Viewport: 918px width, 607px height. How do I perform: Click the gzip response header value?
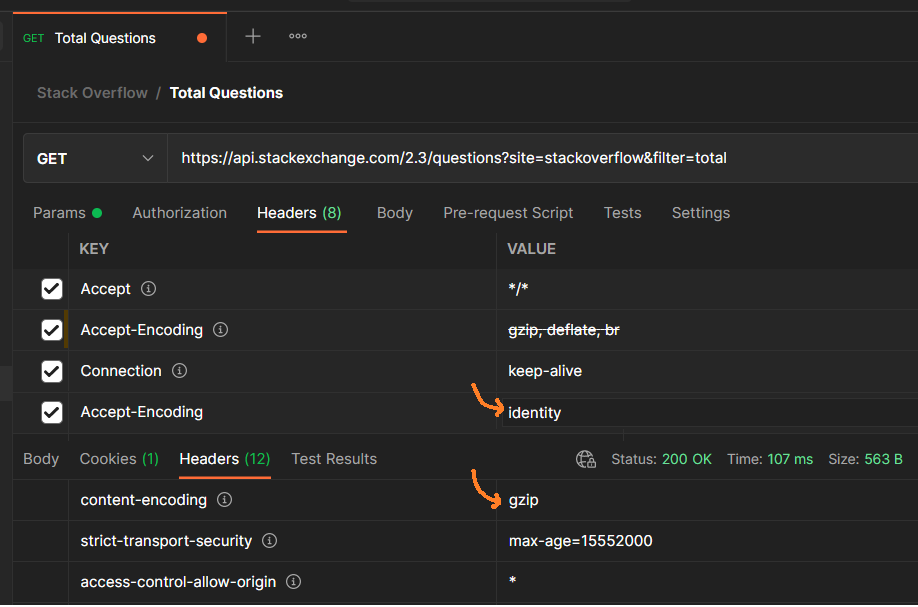click(523, 500)
